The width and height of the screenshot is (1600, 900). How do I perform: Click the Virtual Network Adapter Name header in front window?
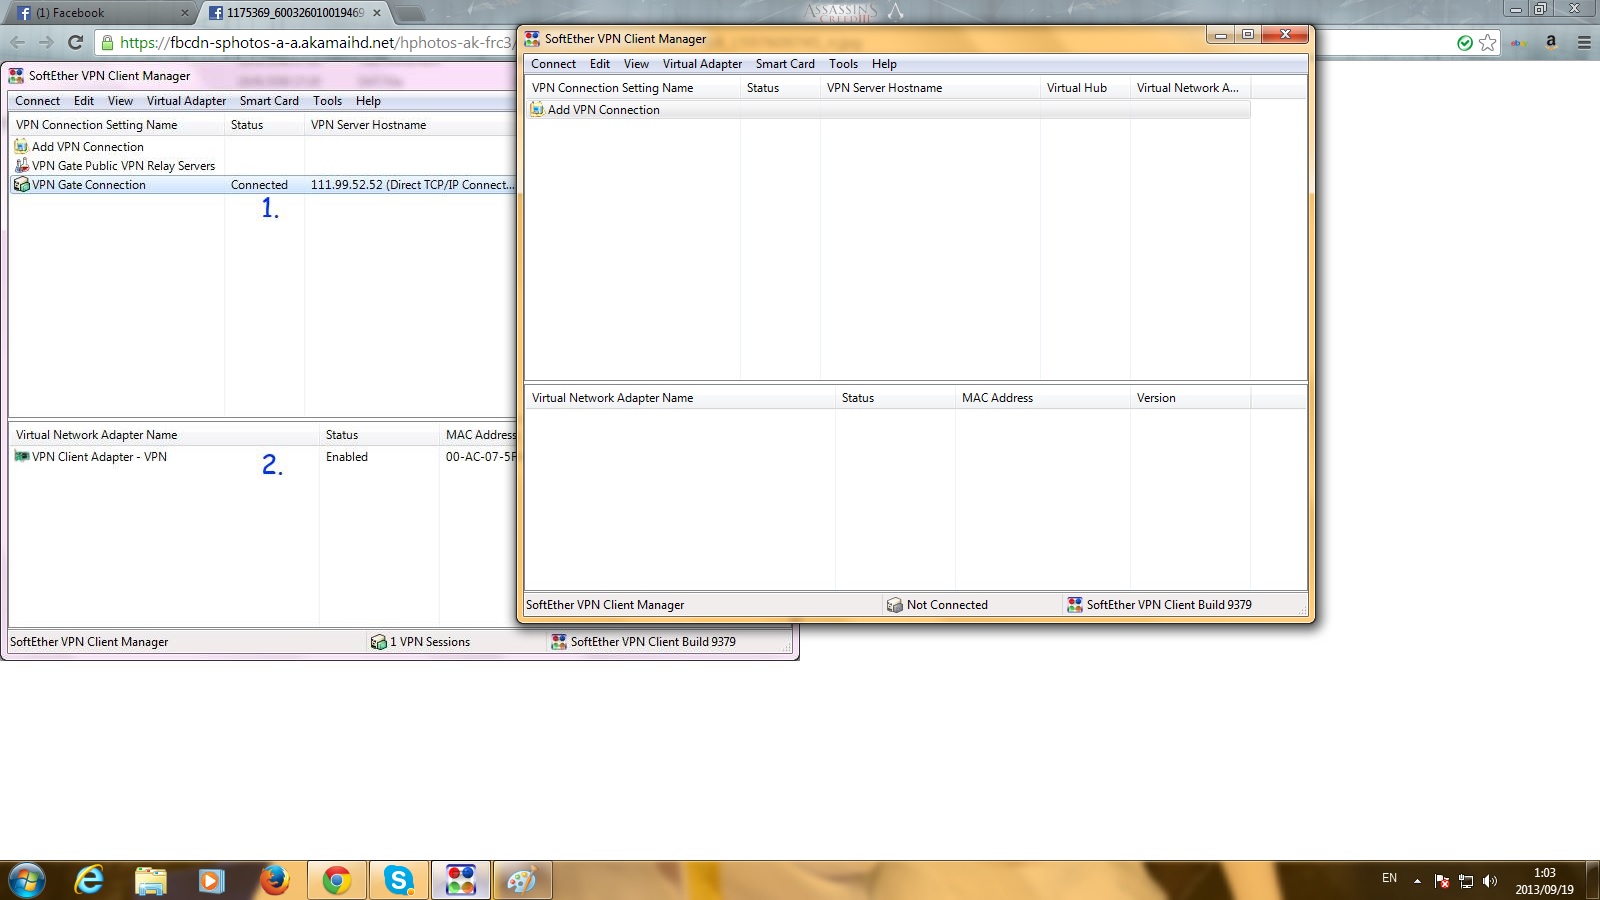click(680, 398)
